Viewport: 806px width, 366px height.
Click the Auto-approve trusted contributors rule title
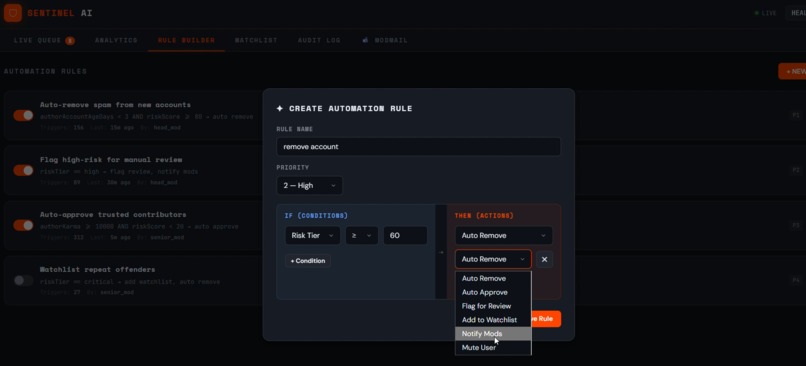[x=113, y=214]
